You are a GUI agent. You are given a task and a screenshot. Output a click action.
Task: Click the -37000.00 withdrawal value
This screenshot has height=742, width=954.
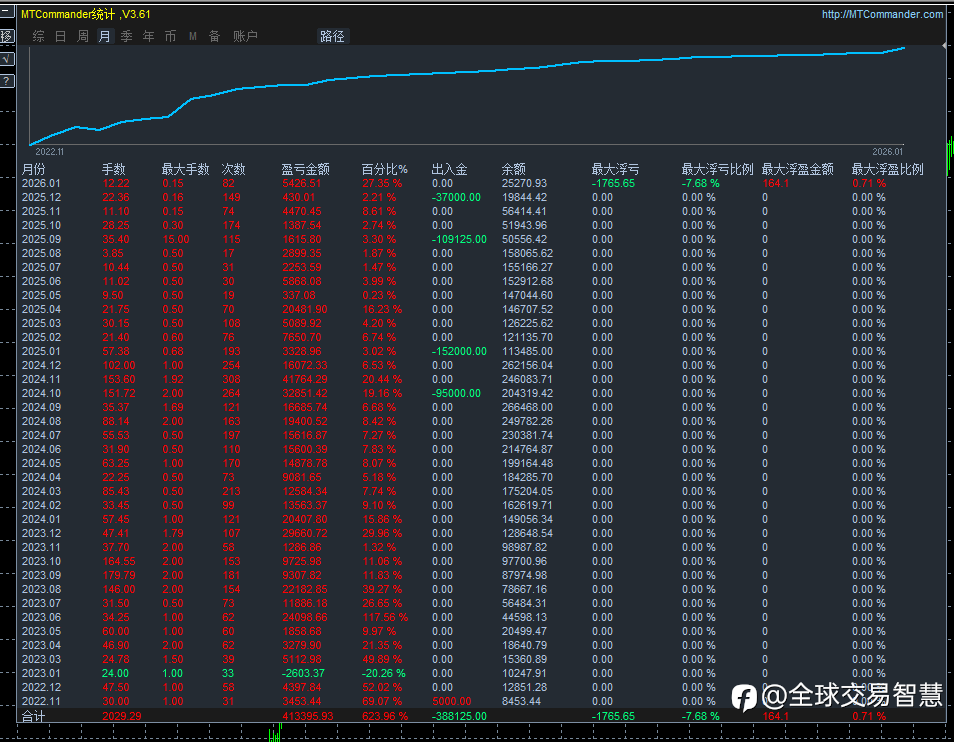pyautogui.click(x=456, y=197)
